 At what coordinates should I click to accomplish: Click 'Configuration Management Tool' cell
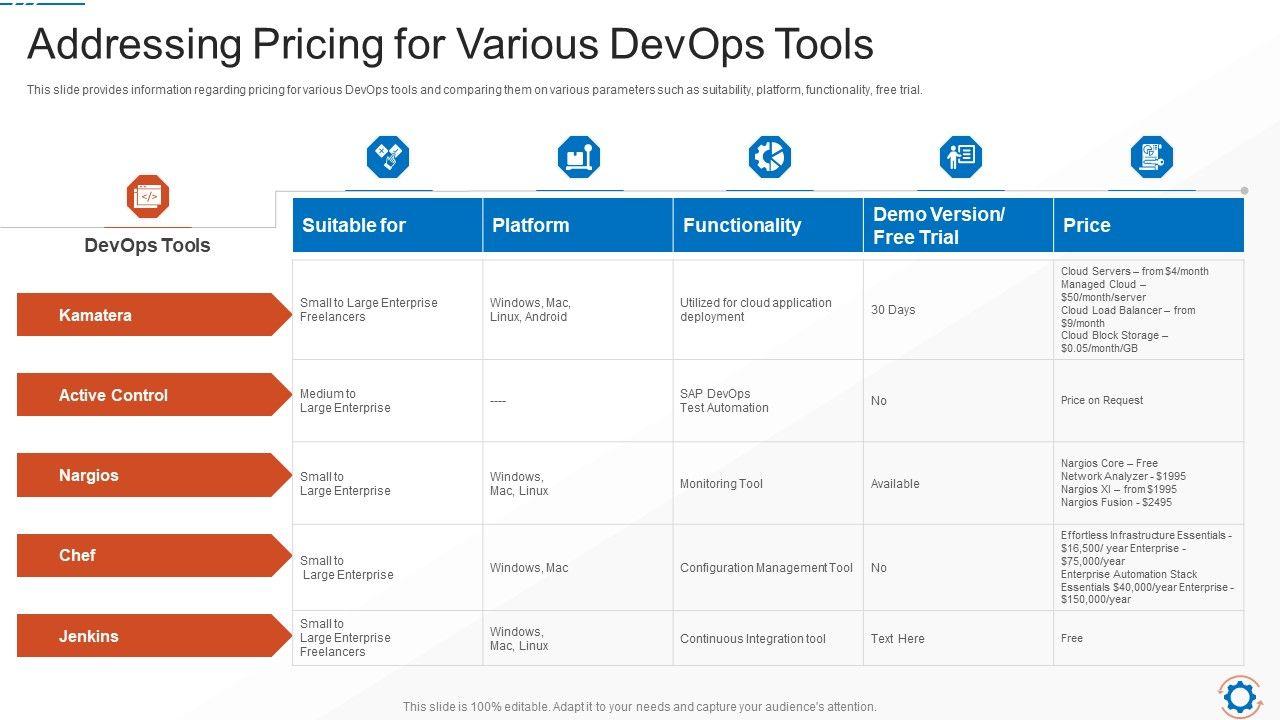click(766, 568)
